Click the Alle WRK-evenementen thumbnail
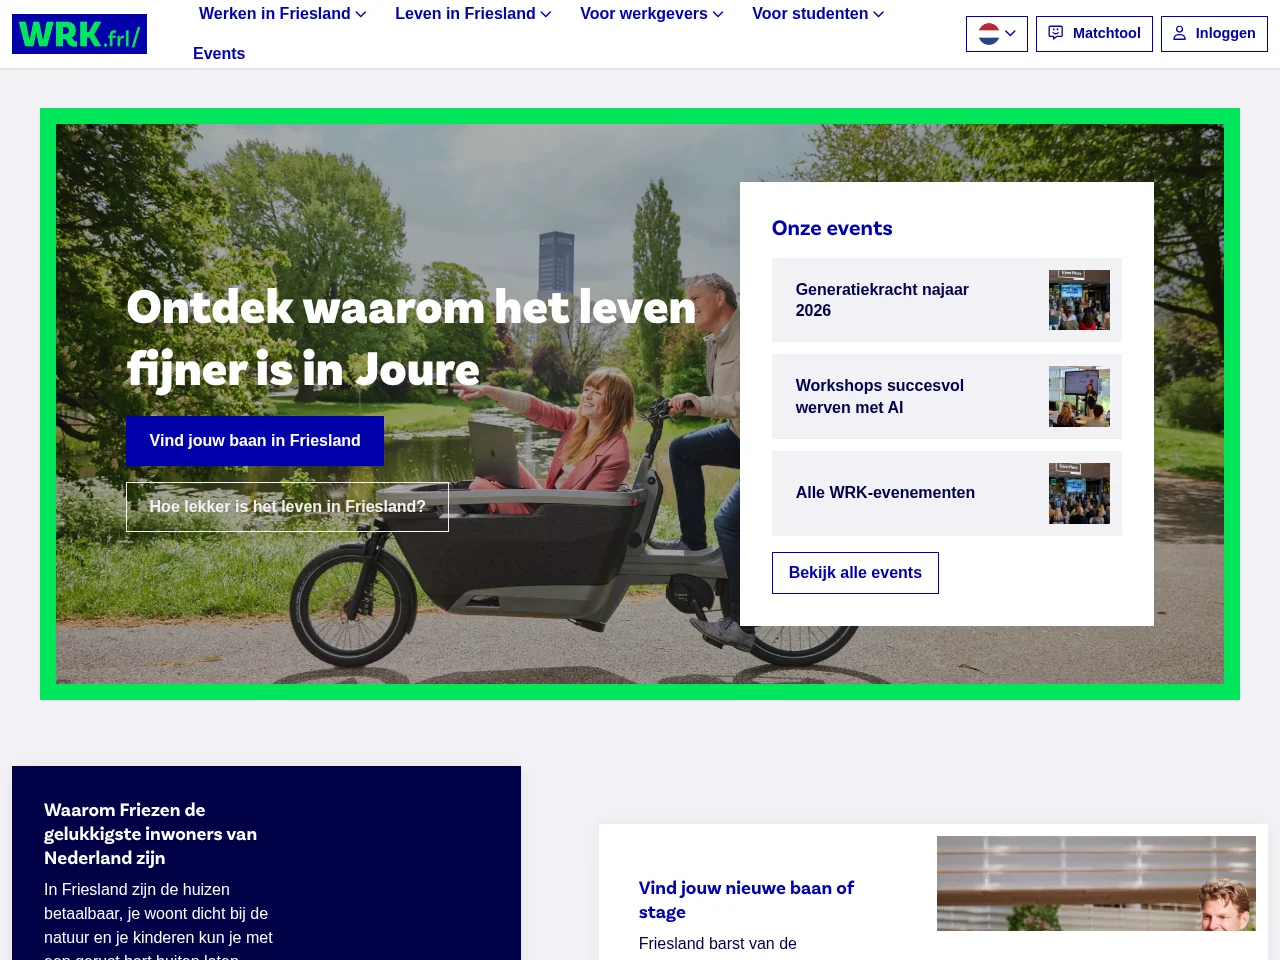The image size is (1280, 960). [x=1079, y=493]
